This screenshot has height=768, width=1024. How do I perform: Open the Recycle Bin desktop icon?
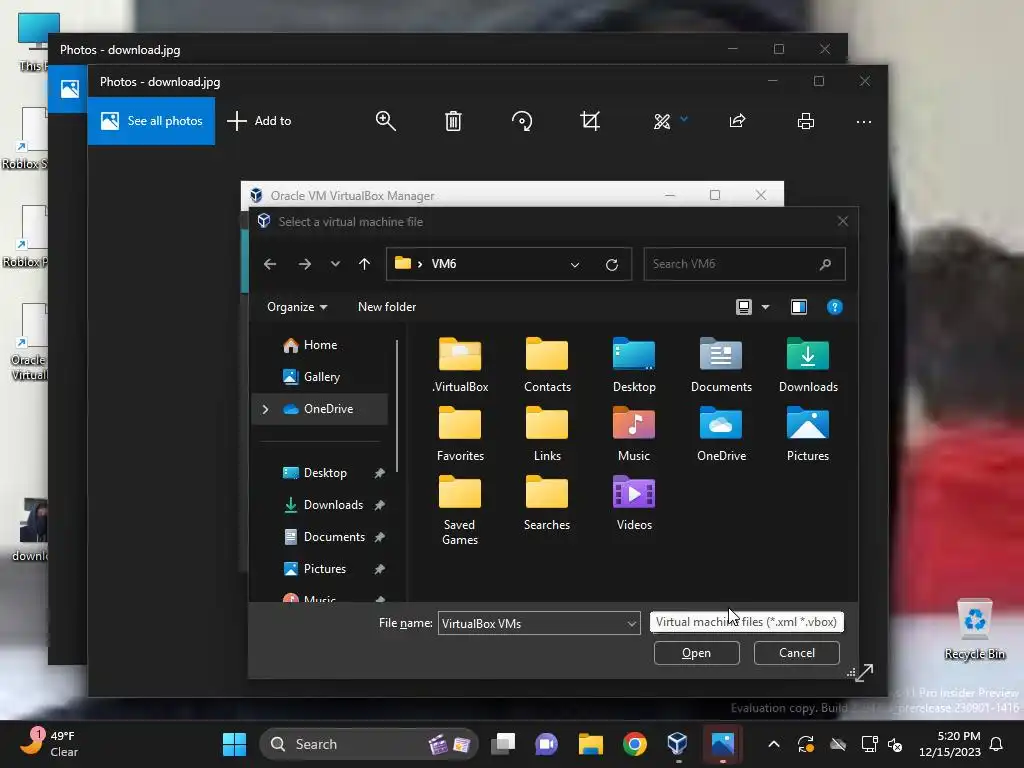click(x=974, y=630)
